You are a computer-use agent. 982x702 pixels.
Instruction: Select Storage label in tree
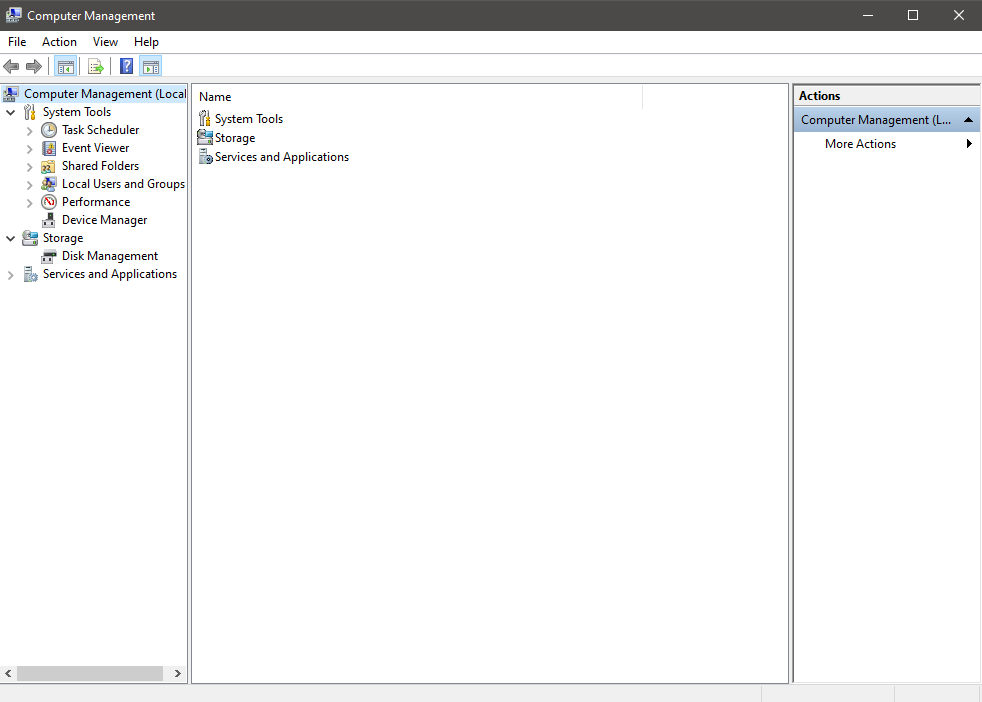(x=63, y=238)
